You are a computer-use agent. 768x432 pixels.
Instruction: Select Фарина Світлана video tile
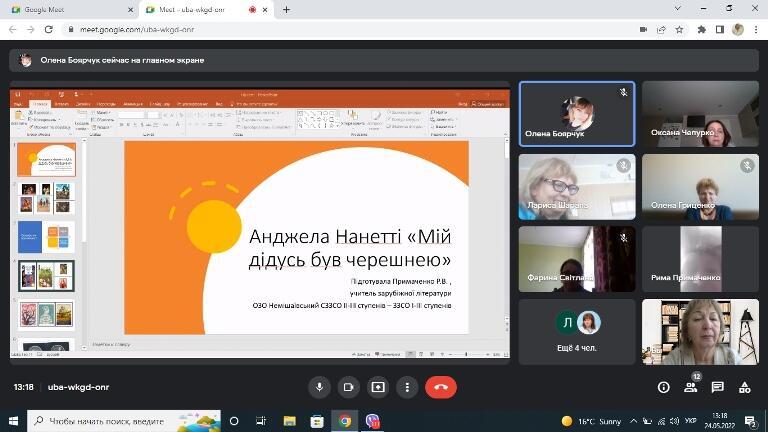pyautogui.click(x=577, y=259)
